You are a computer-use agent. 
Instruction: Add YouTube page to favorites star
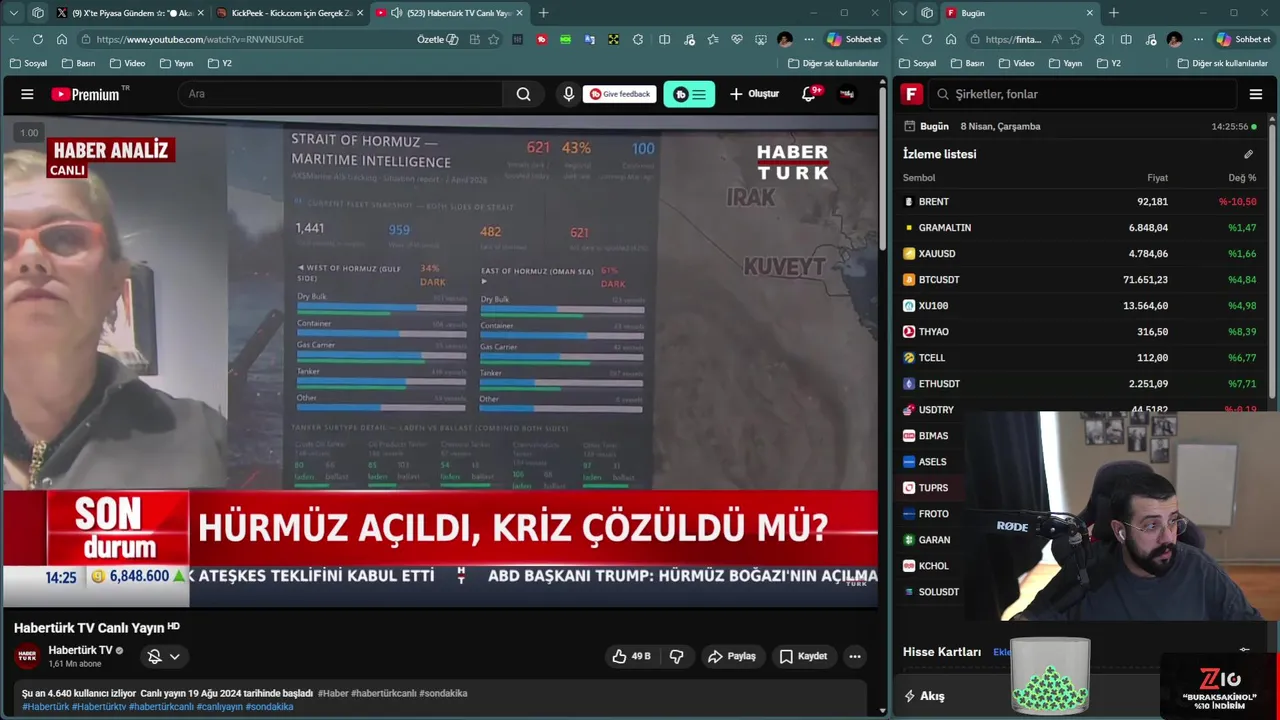point(493,39)
